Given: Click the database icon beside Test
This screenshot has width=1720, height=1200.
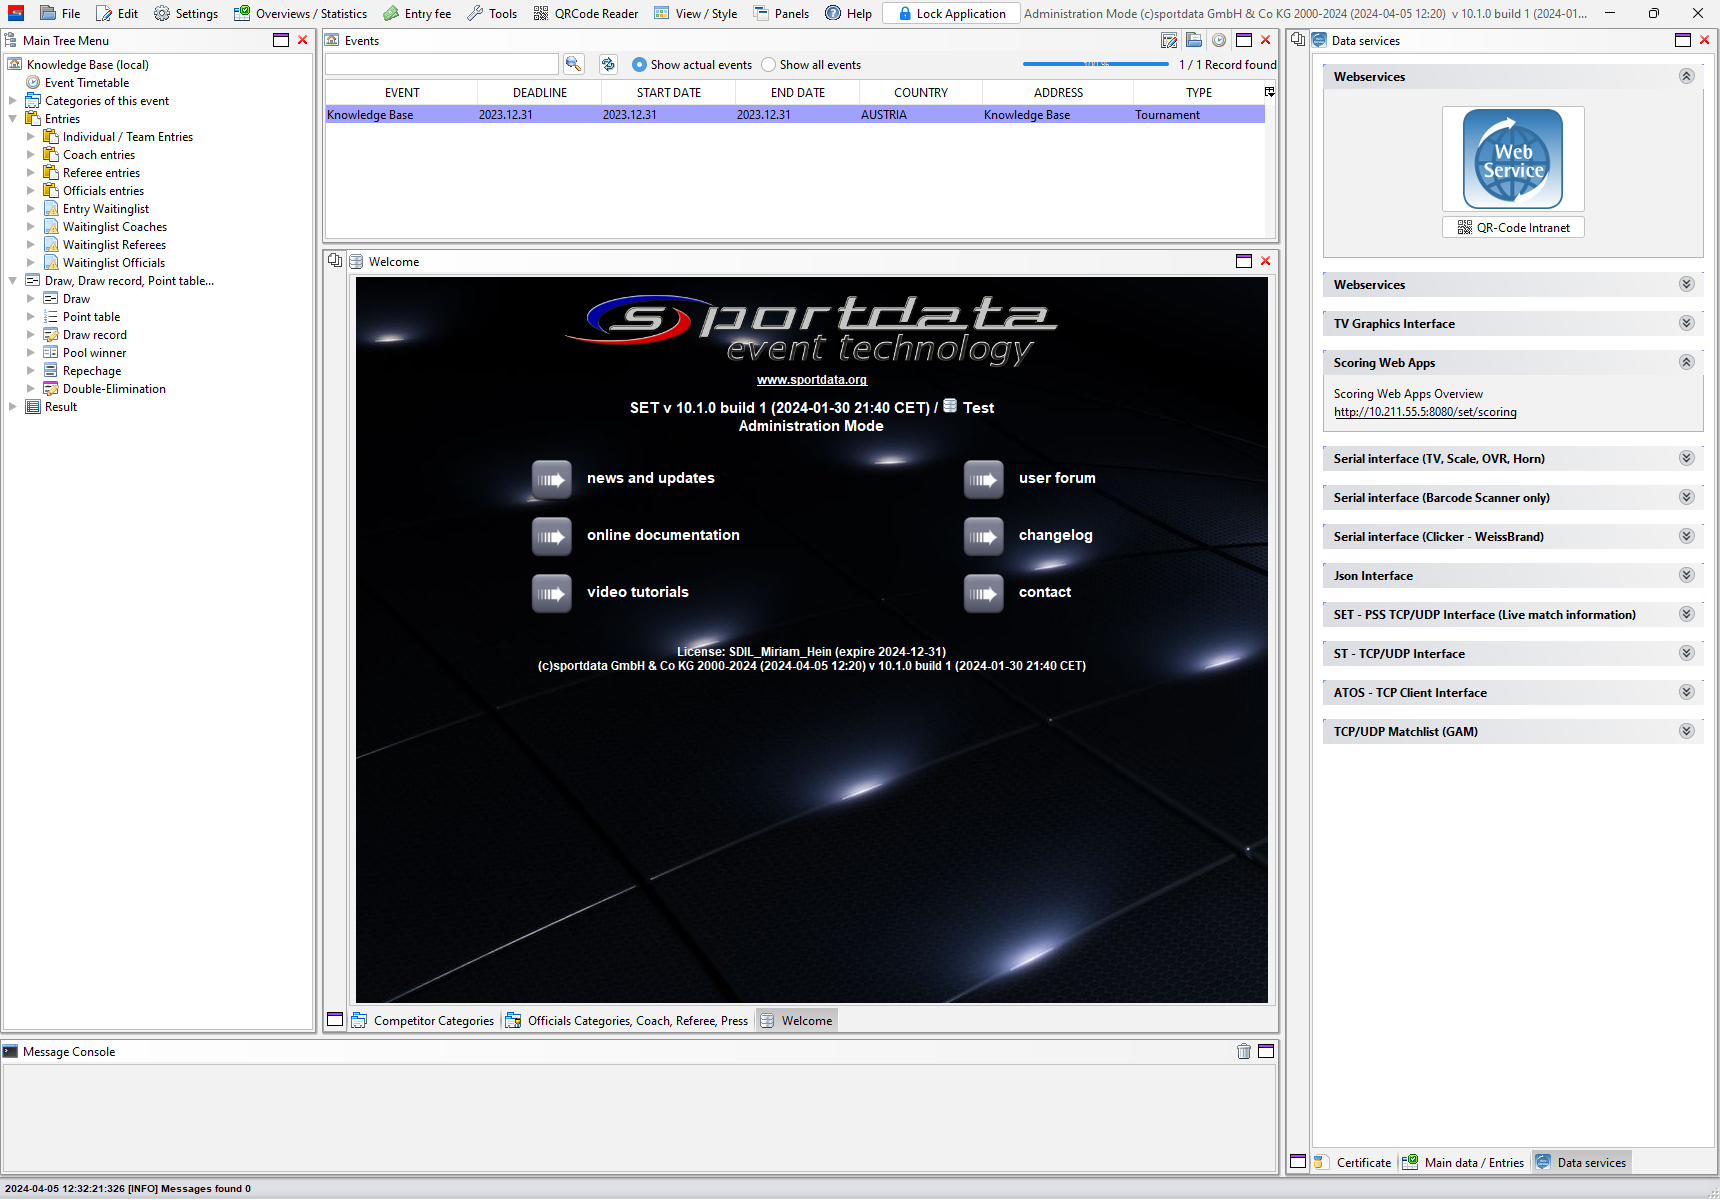Looking at the screenshot, I should coord(950,406).
